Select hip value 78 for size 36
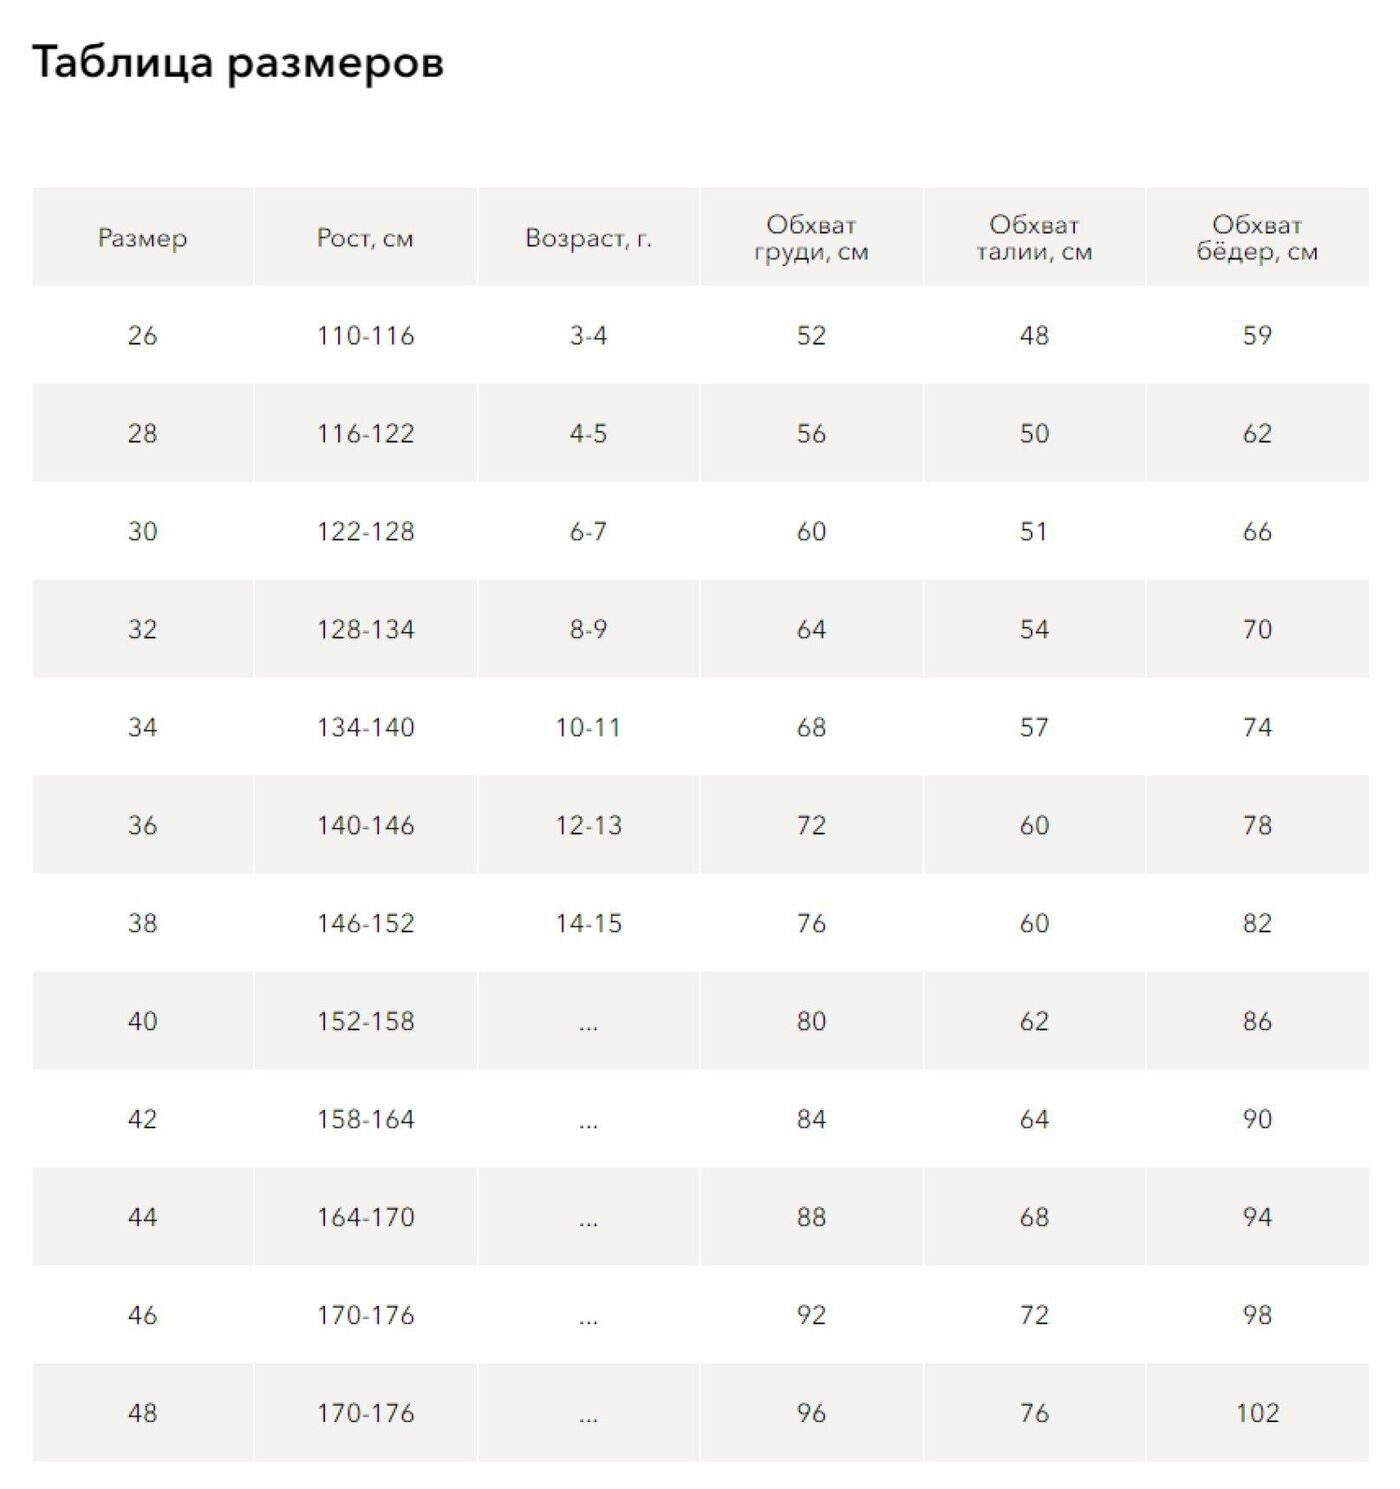Viewport: 1400px width, 1489px height. click(x=1257, y=825)
